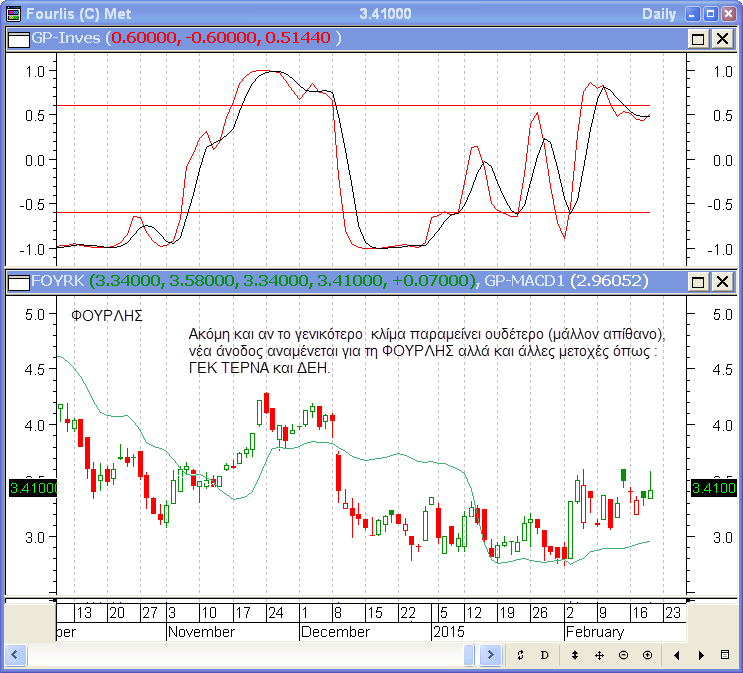
Task: Maximize the Fourlis chart window
Action: 710,14
